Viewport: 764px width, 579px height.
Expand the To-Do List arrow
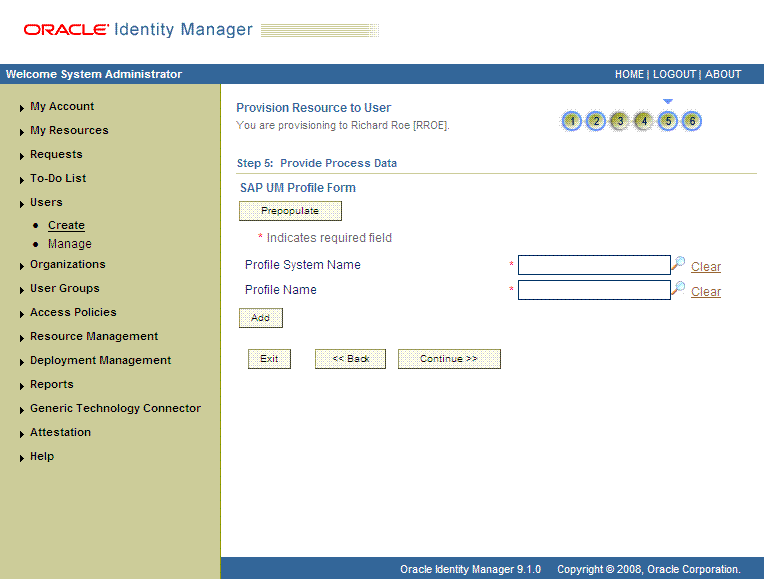pyautogui.click(x=21, y=180)
